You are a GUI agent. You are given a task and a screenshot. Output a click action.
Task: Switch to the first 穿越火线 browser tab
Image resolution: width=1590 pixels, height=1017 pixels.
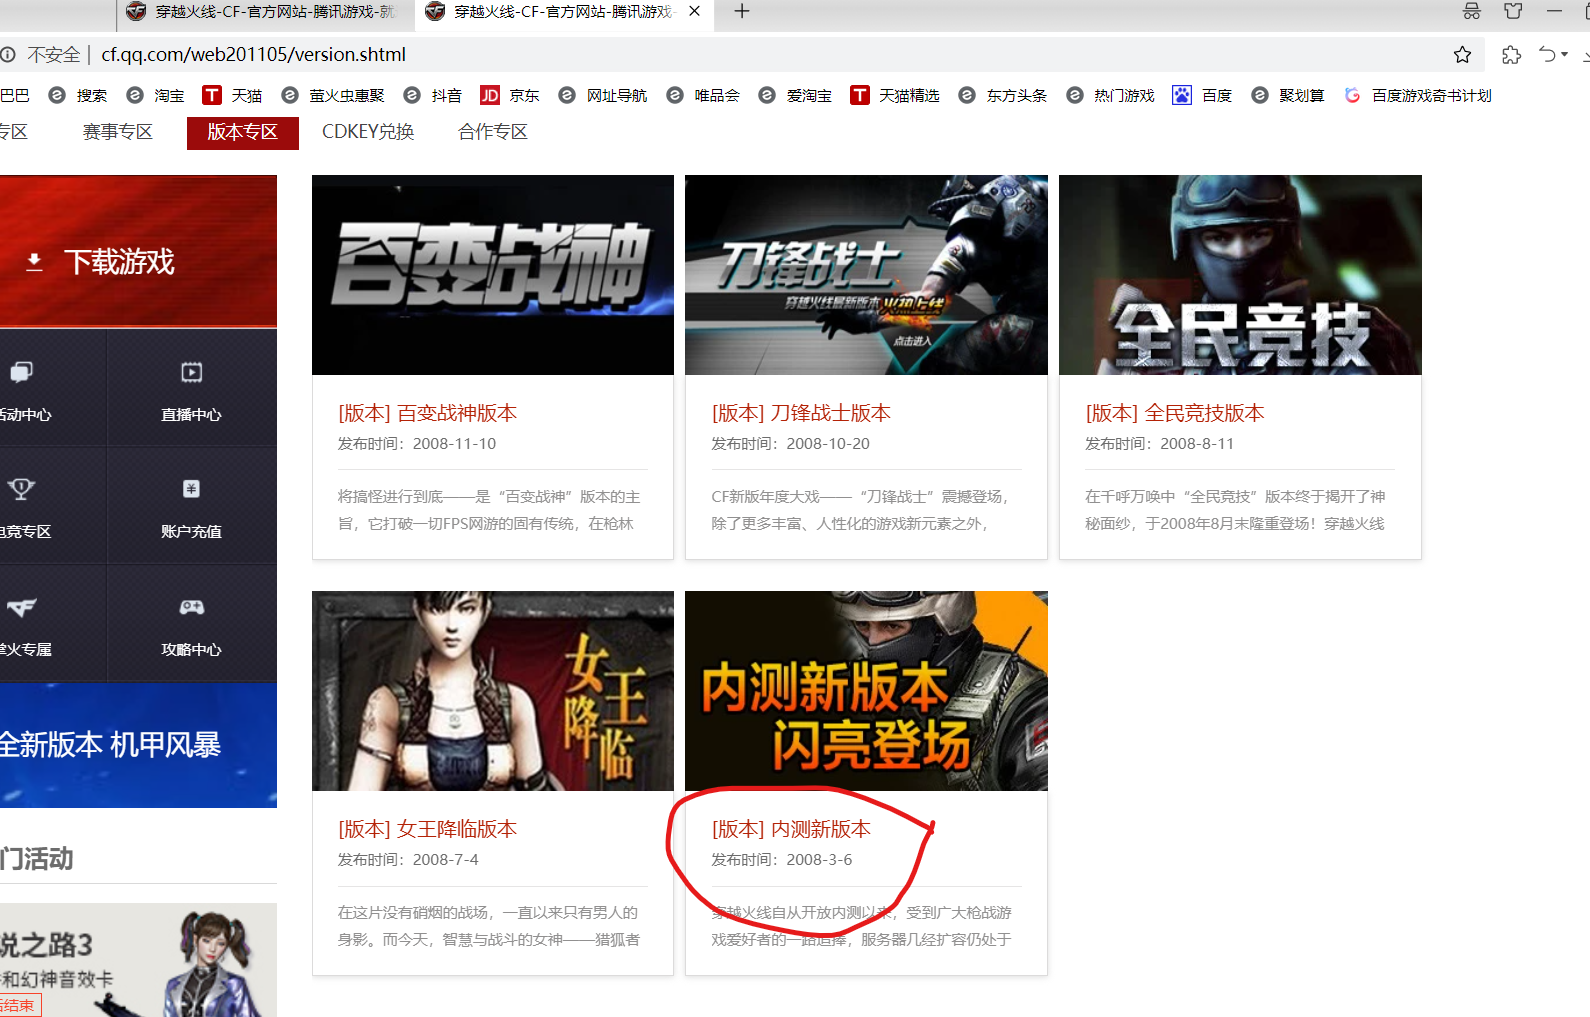click(264, 12)
